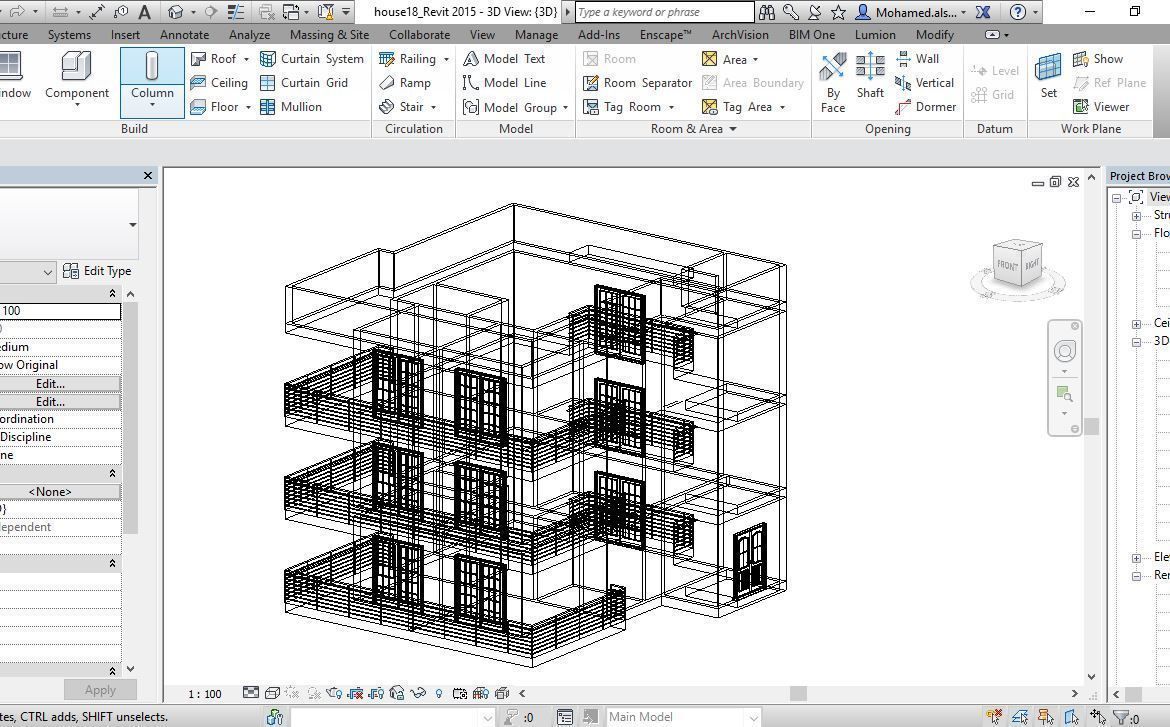Click the Vertical opening tool
The width and height of the screenshot is (1170, 727).
pyautogui.click(x=925, y=83)
